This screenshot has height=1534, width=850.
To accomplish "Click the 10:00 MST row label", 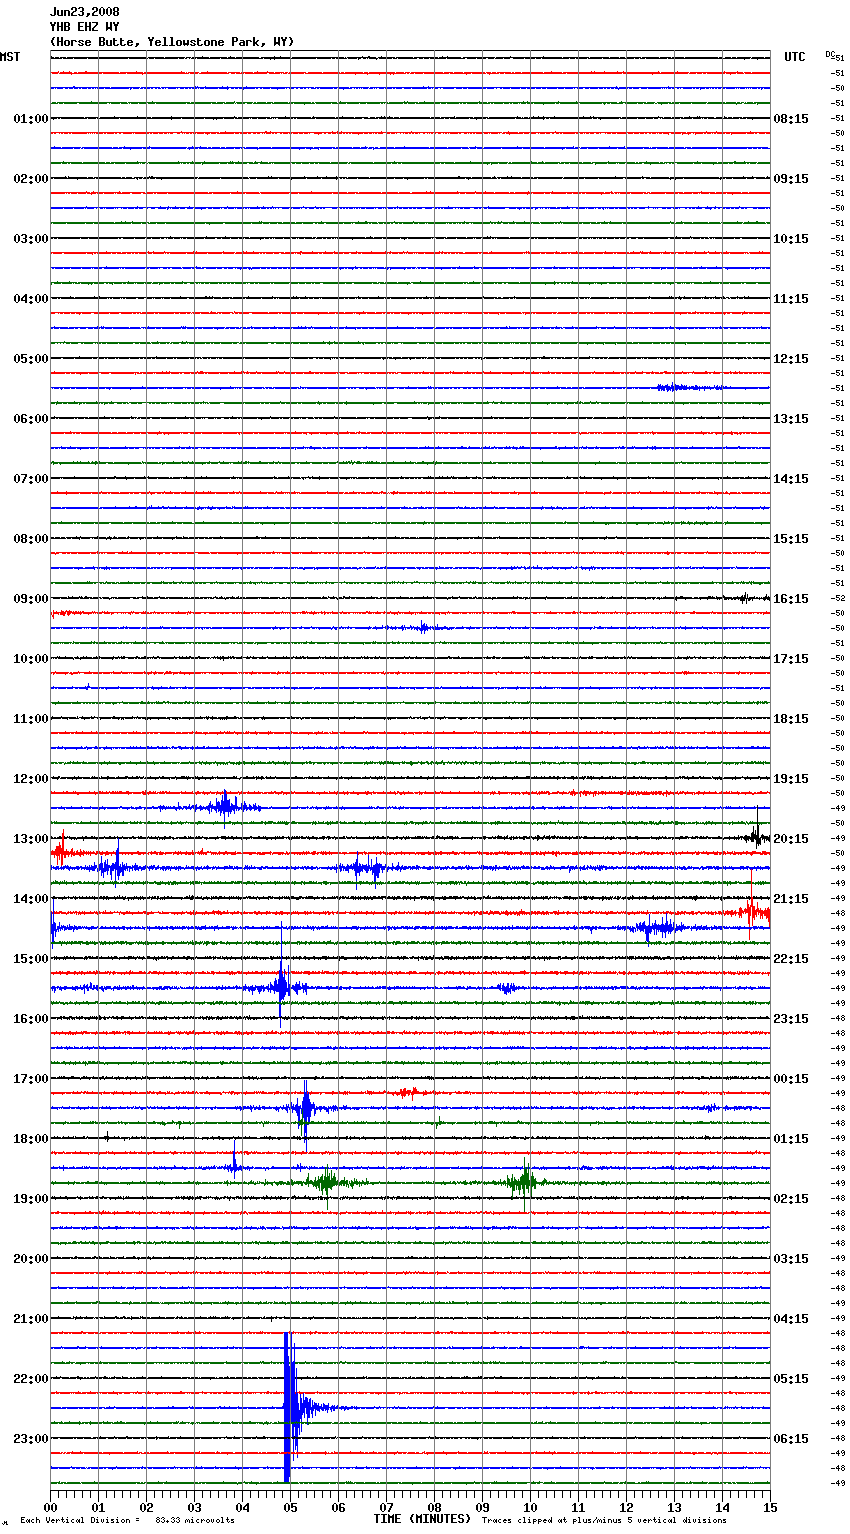I will (31, 659).
